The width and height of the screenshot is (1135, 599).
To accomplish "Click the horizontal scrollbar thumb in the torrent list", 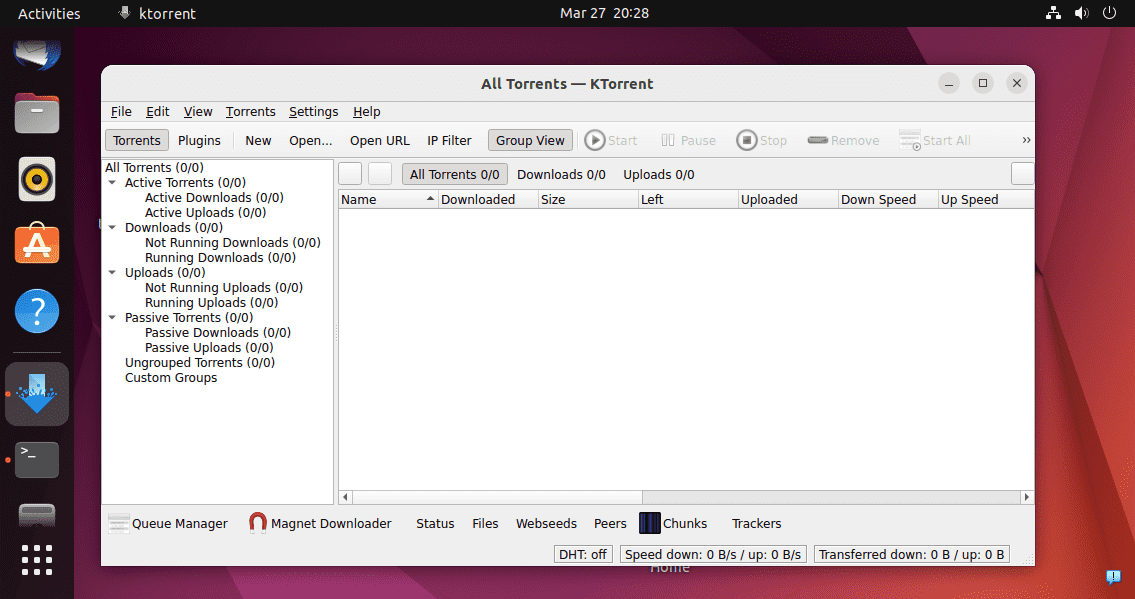I will click(497, 497).
